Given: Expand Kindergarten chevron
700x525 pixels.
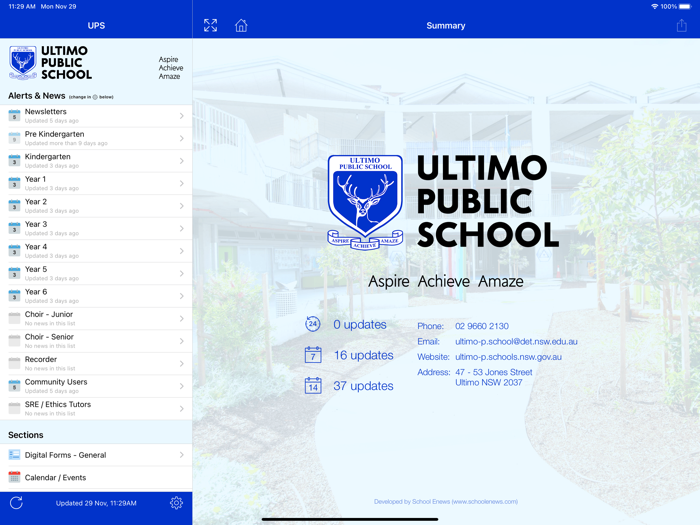Looking at the screenshot, I should pos(182,161).
